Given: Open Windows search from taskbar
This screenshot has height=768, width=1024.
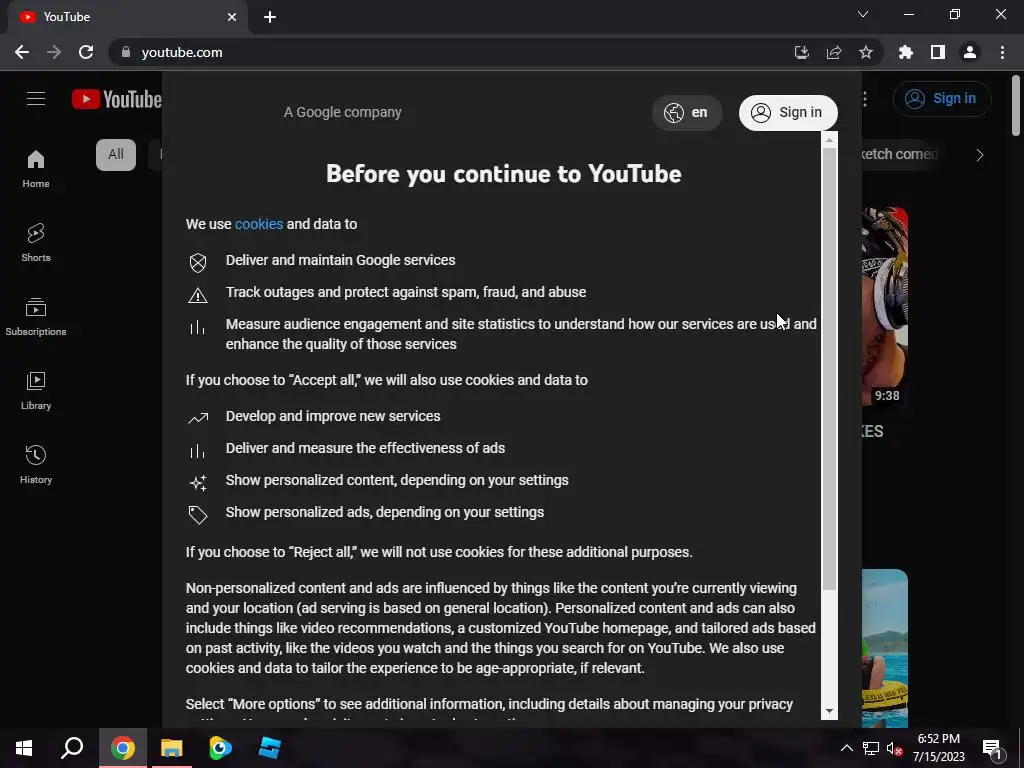Looking at the screenshot, I should pos(72,748).
